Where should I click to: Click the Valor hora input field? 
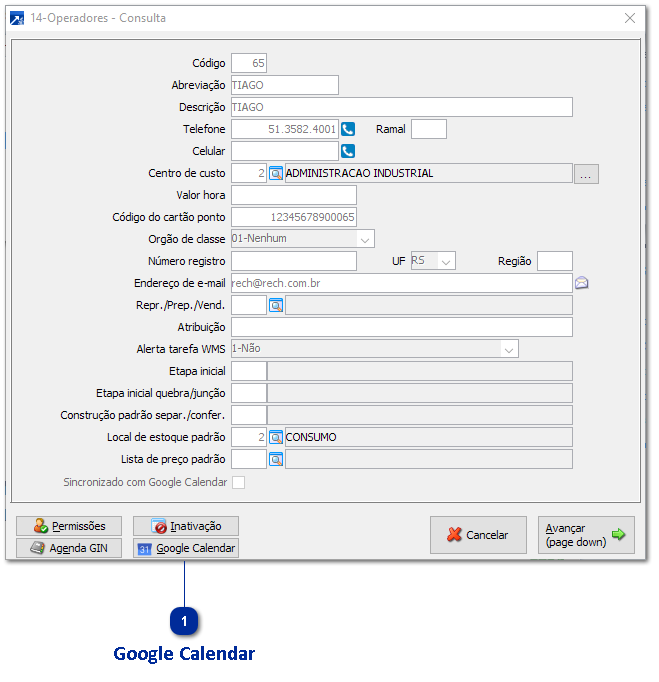(x=294, y=195)
